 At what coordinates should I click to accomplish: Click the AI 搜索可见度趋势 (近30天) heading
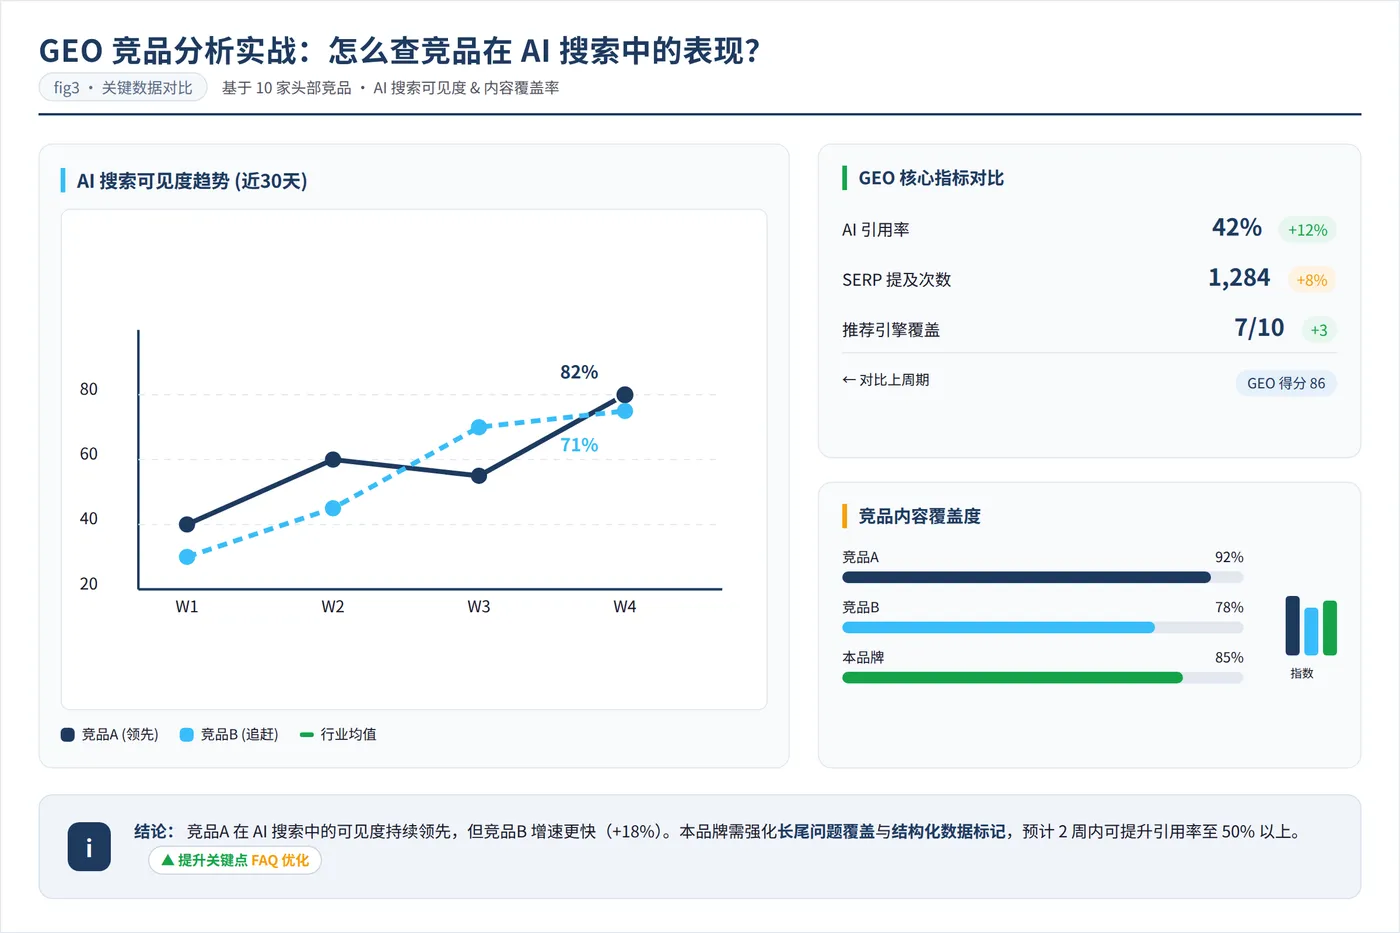(x=192, y=181)
